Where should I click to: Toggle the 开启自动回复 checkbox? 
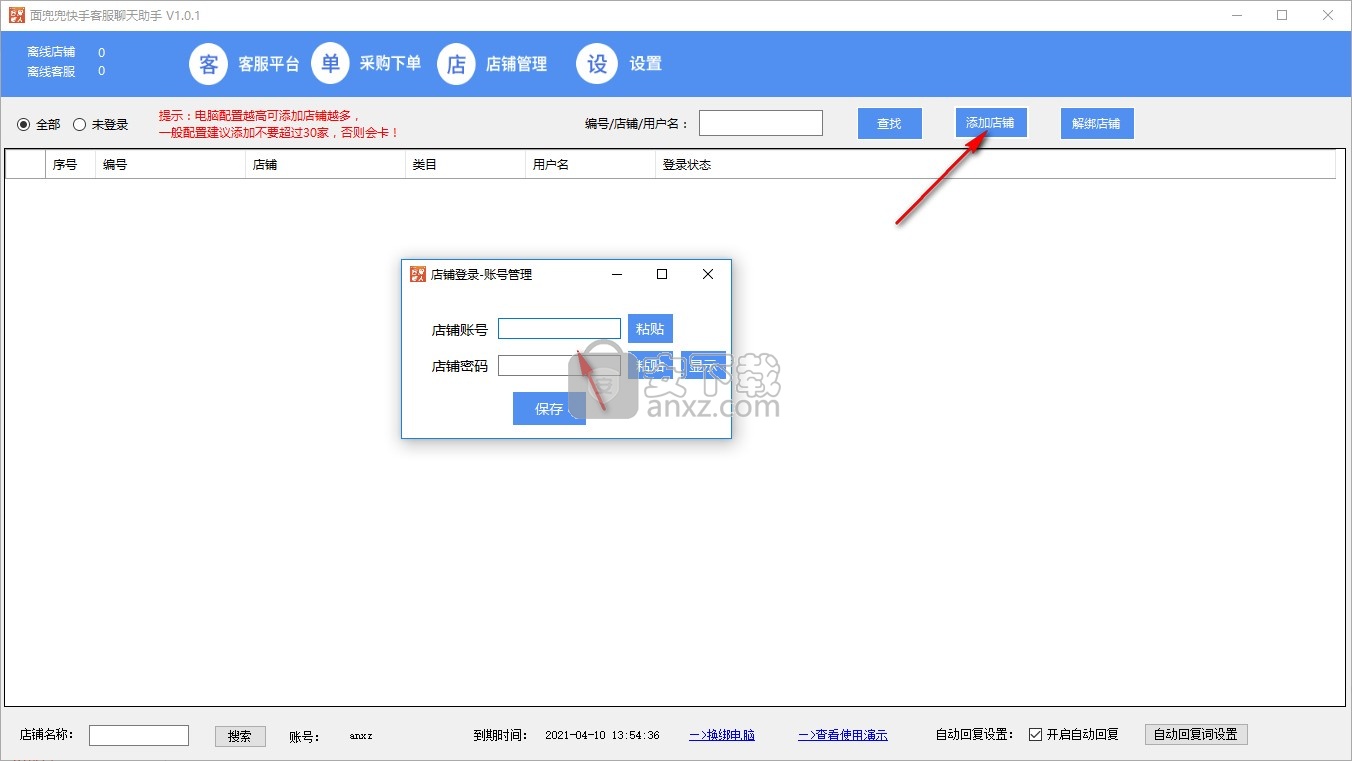click(x=1035, y=734)
